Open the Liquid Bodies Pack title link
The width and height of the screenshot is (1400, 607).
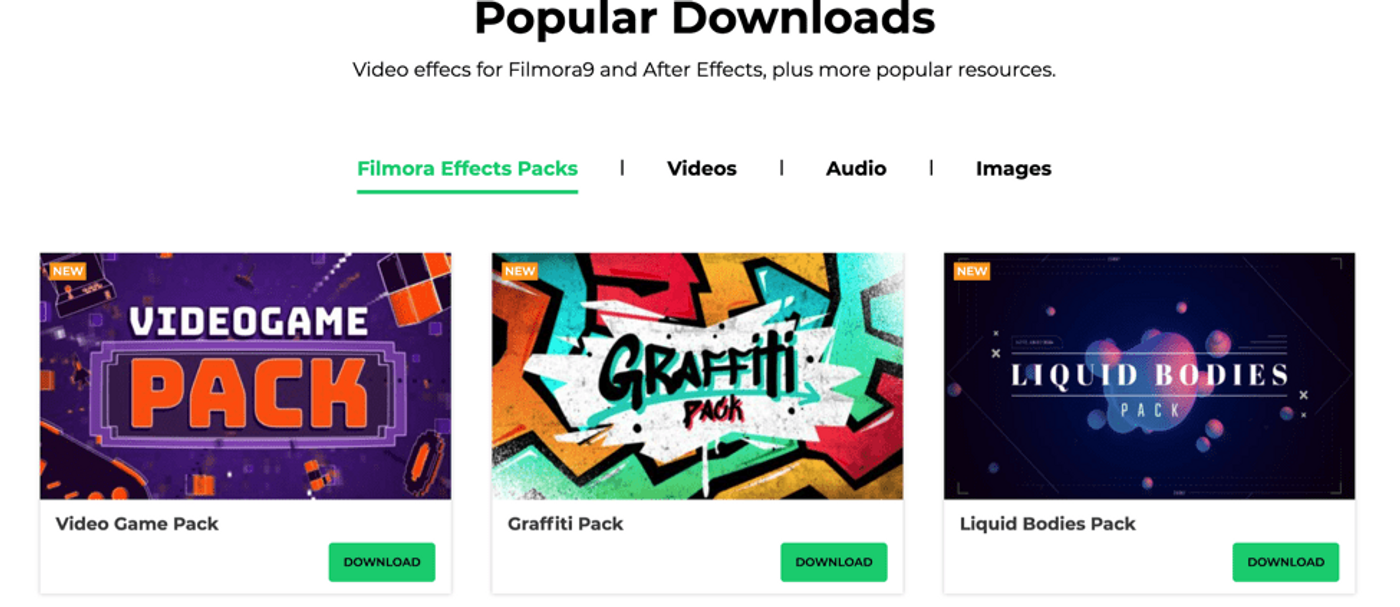coord(1048,524)
